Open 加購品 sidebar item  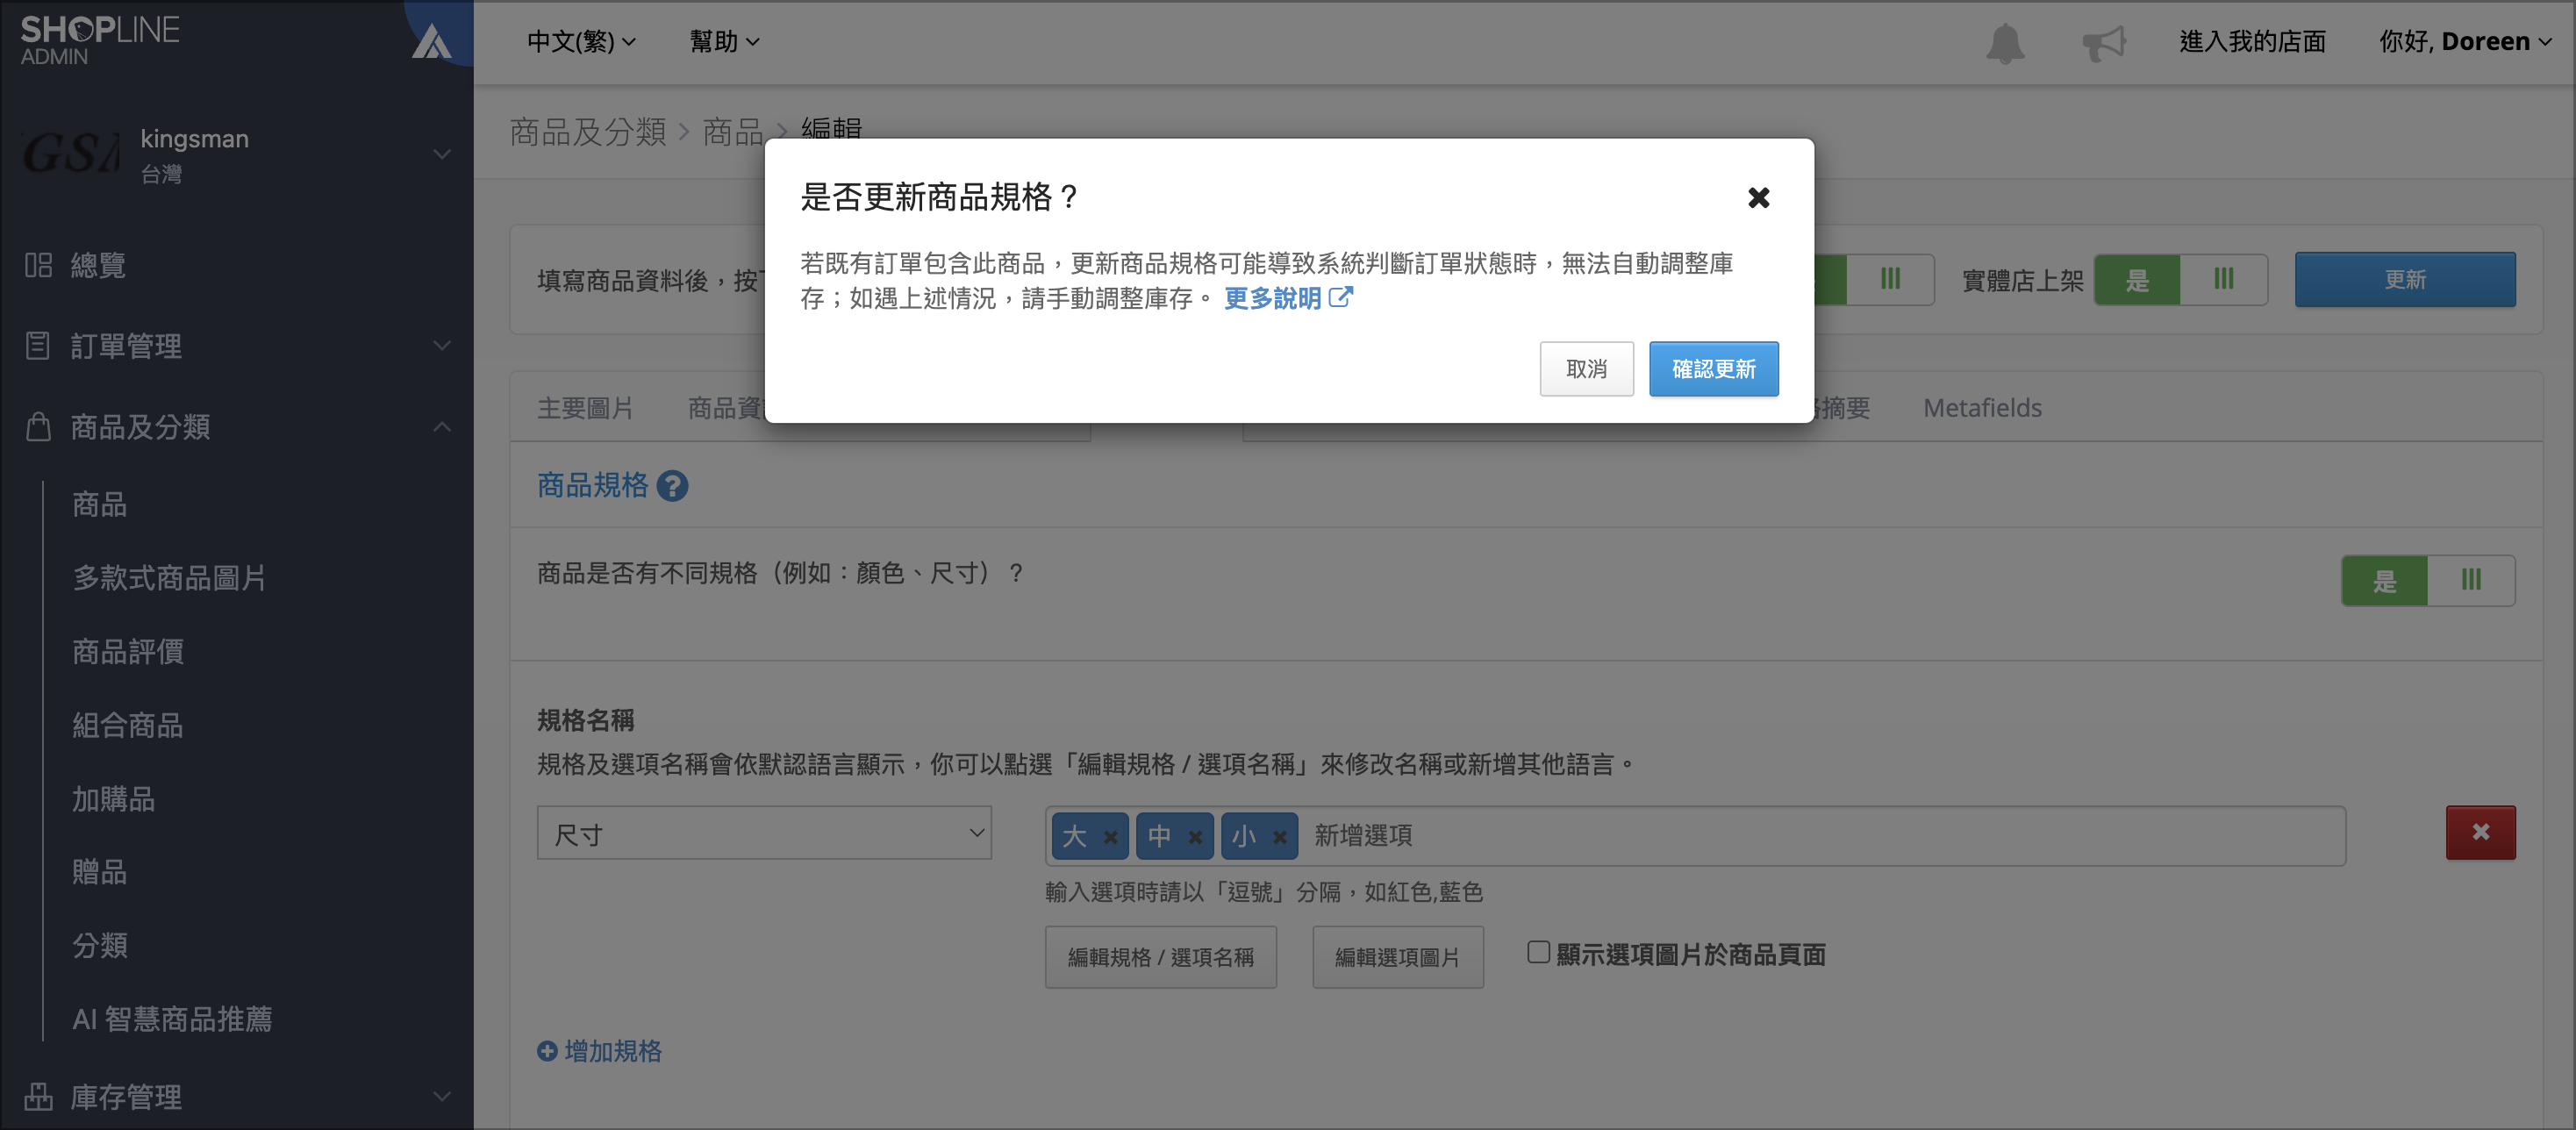tap(113, 799)
